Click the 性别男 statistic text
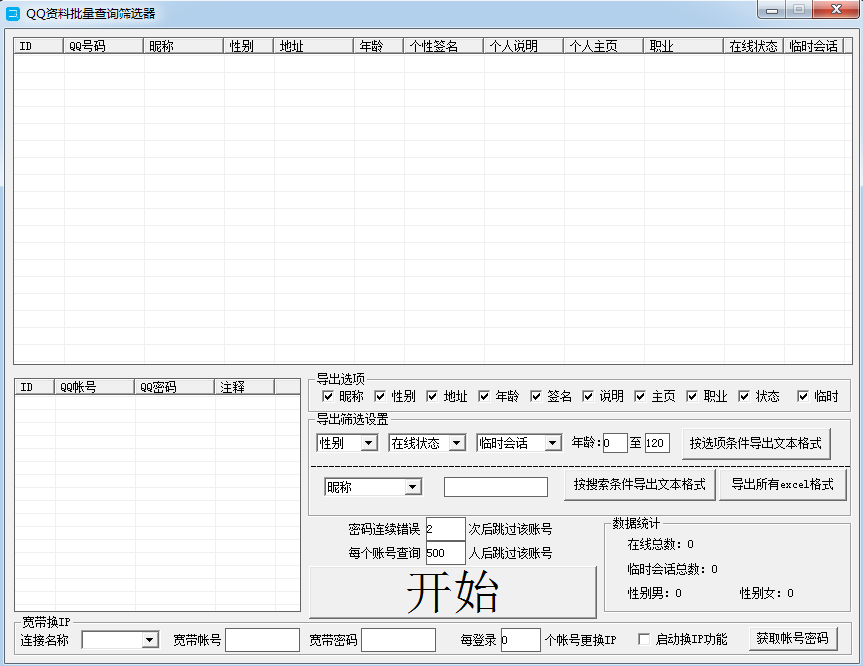 654,593
